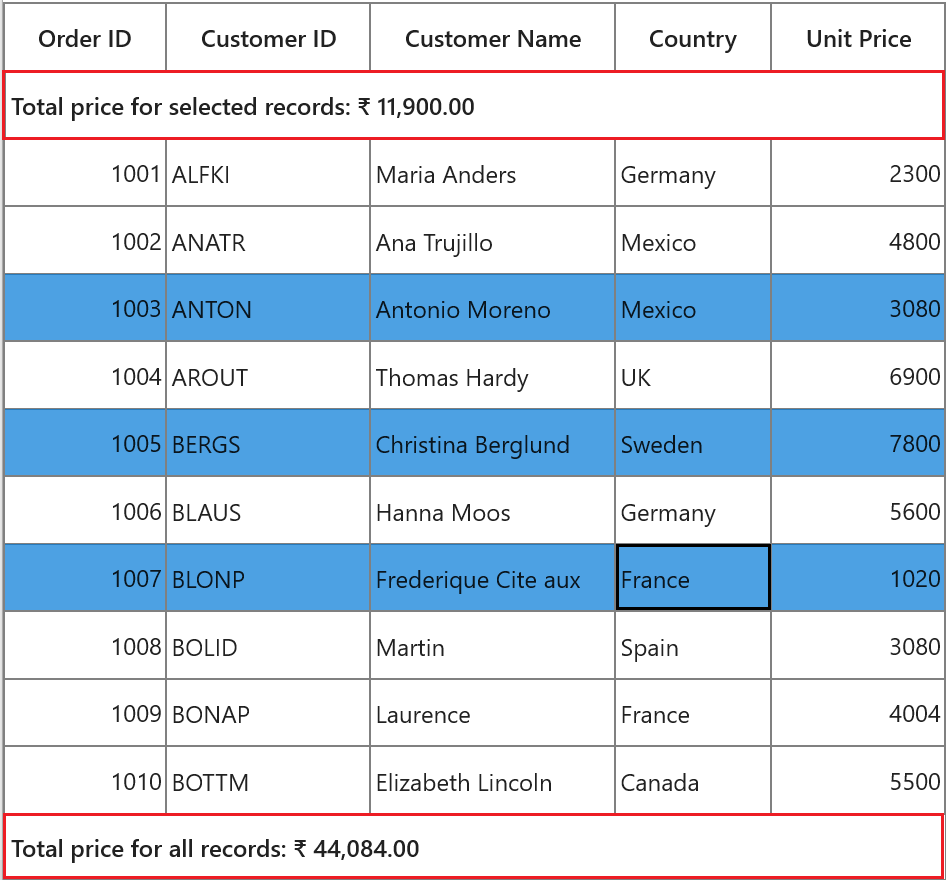946x880 pixels.
Task: Select the BERGS cell
Action: 268,443
